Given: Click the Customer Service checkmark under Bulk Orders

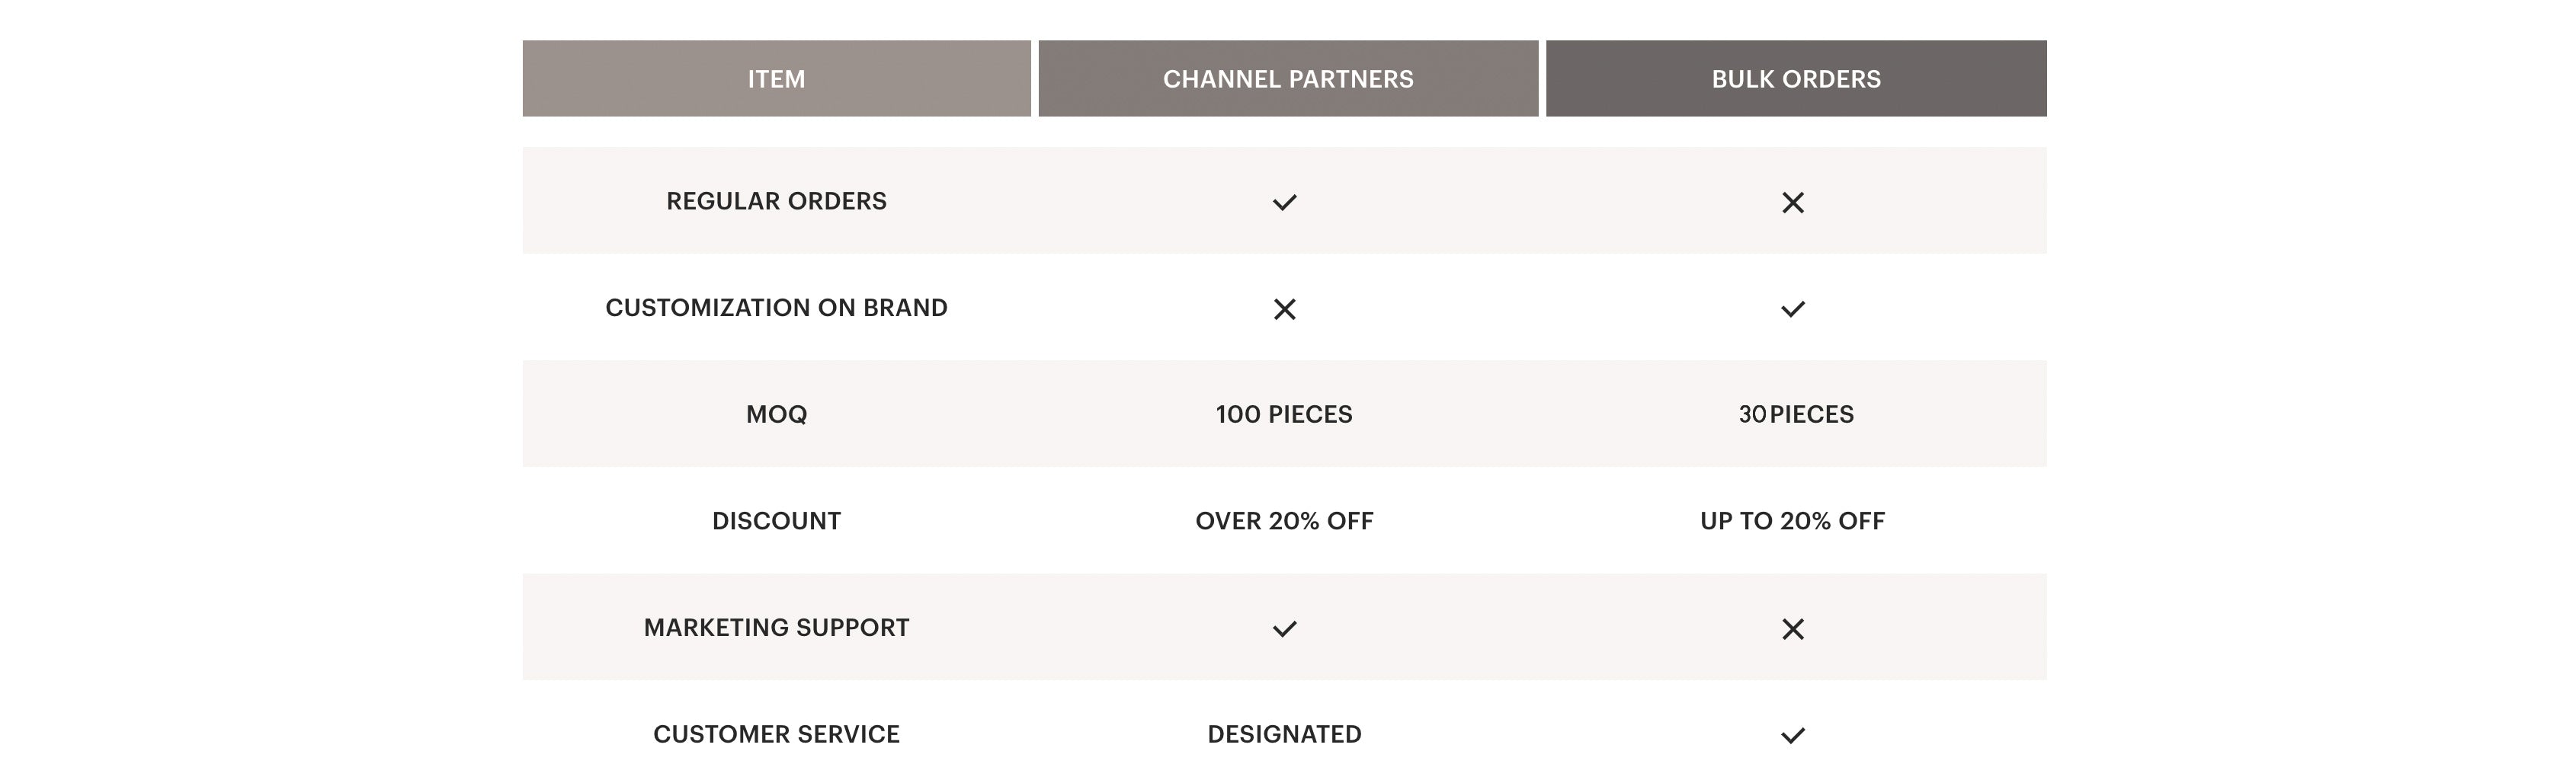Looking at the screenshot, I should [1792, 736].
